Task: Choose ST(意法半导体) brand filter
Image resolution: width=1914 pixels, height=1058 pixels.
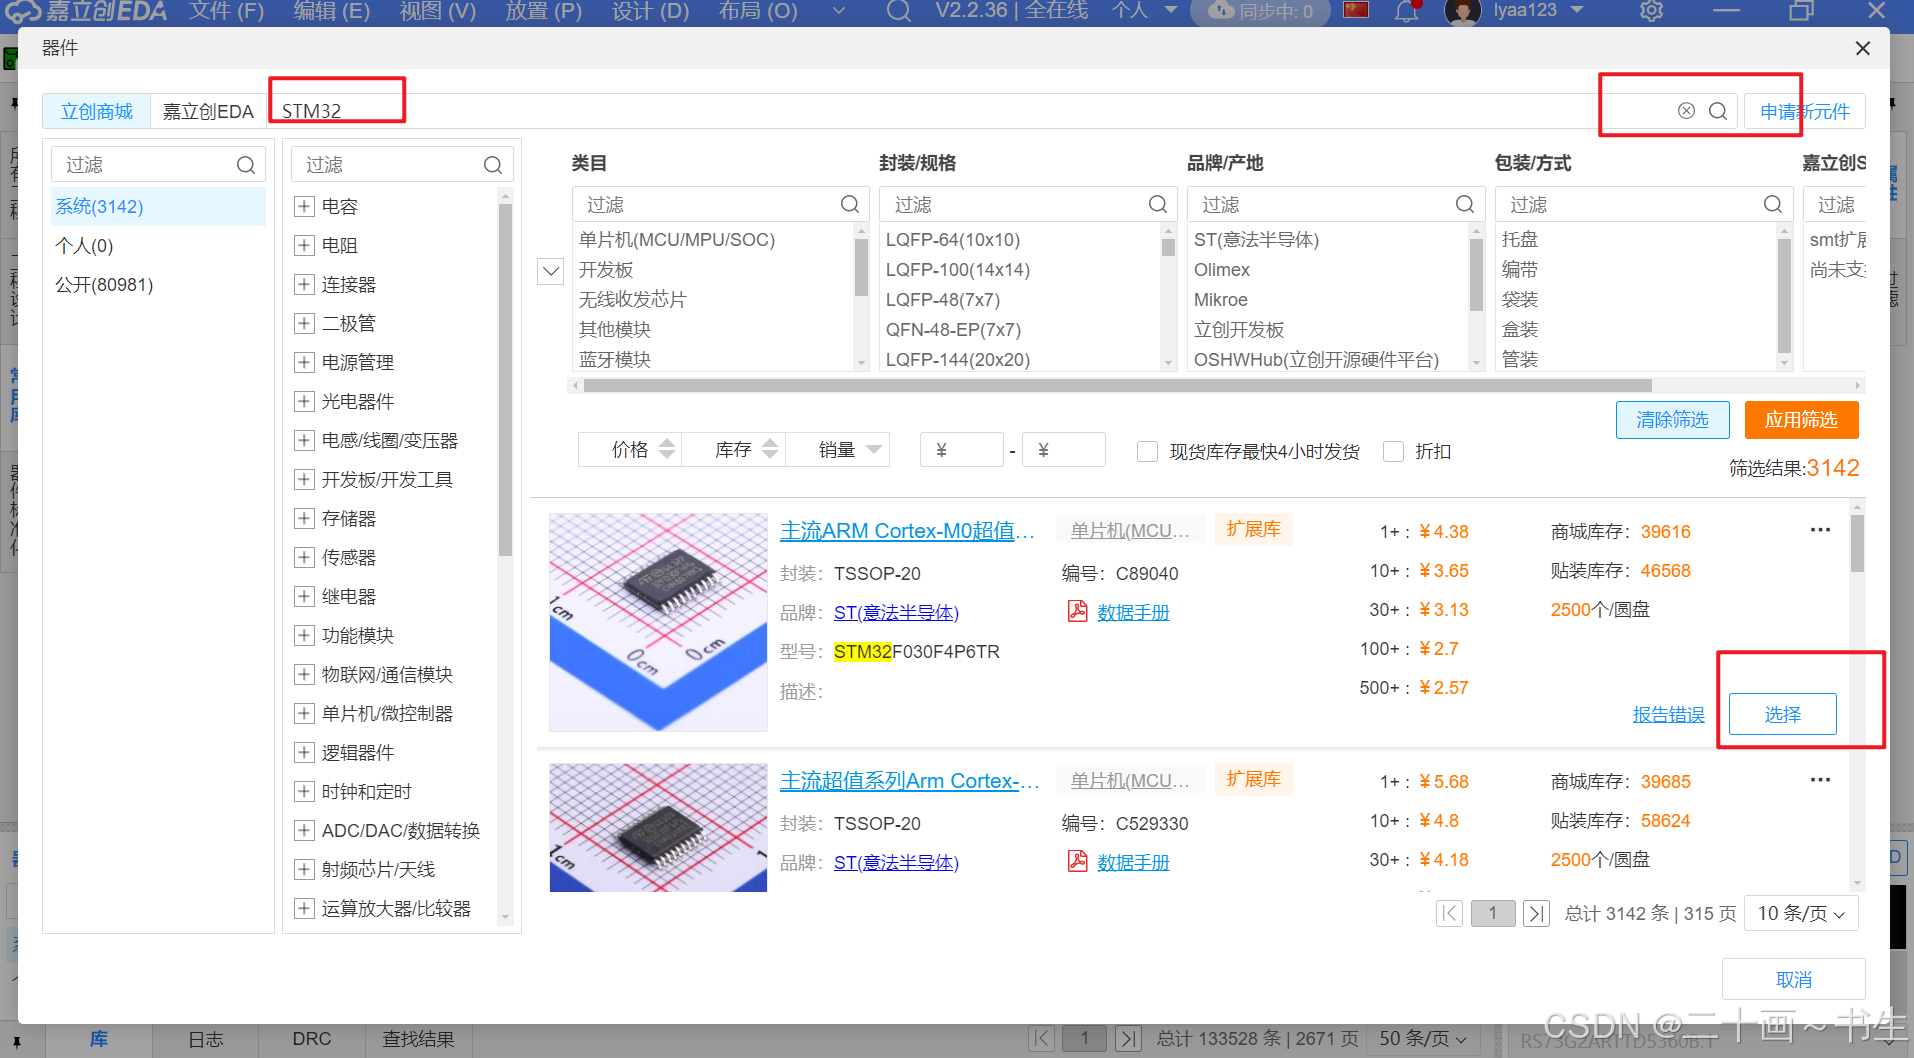Action: [1256, 240]
